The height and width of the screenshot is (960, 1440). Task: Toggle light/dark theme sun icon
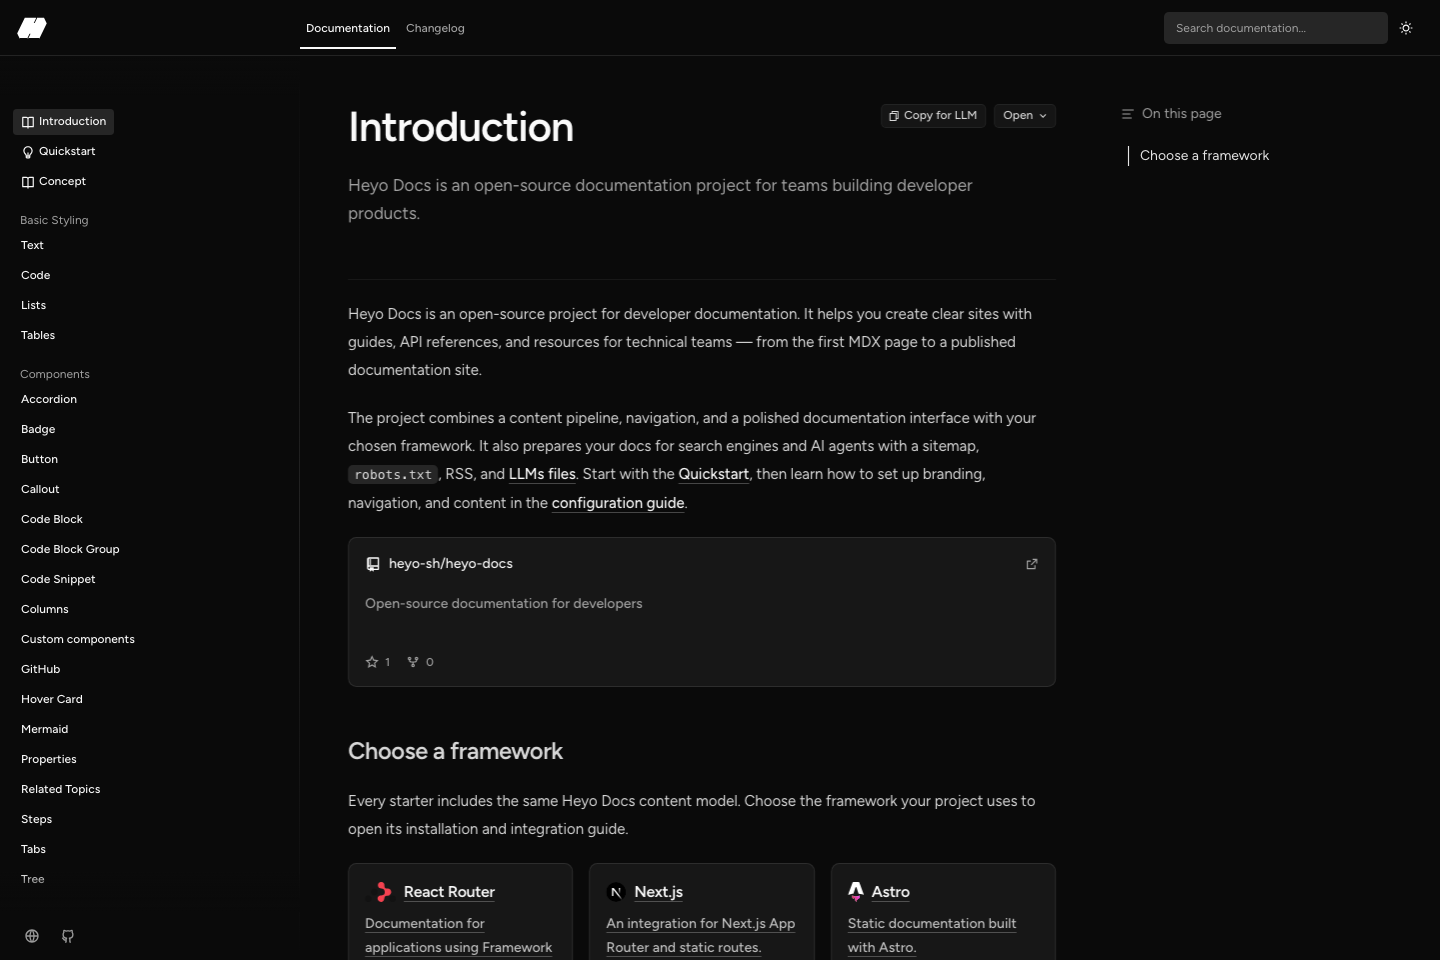[x=1406, y=28]
